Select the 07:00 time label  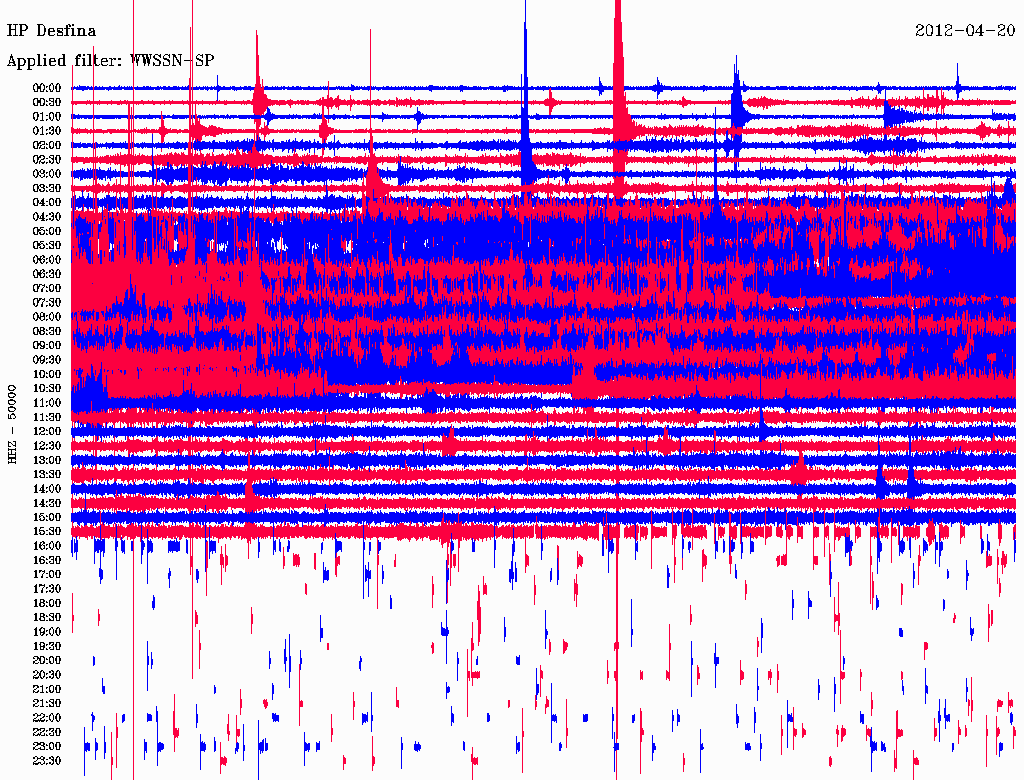tap(47, 288)
